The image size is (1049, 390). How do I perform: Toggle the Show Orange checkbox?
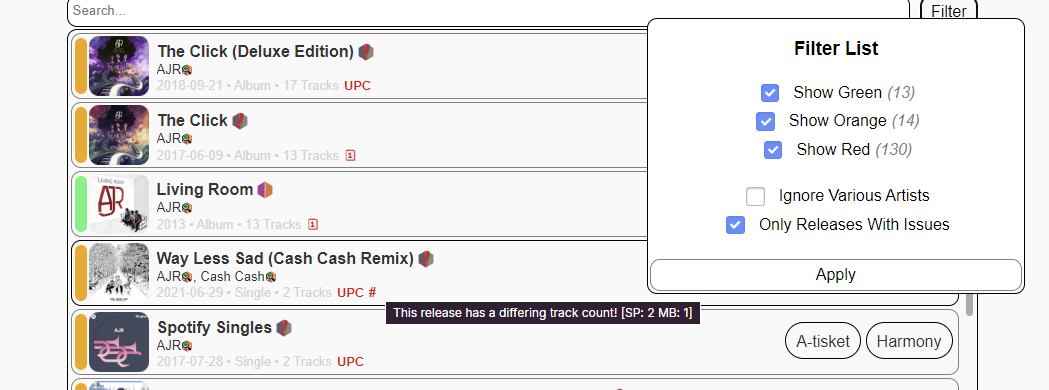765,121
